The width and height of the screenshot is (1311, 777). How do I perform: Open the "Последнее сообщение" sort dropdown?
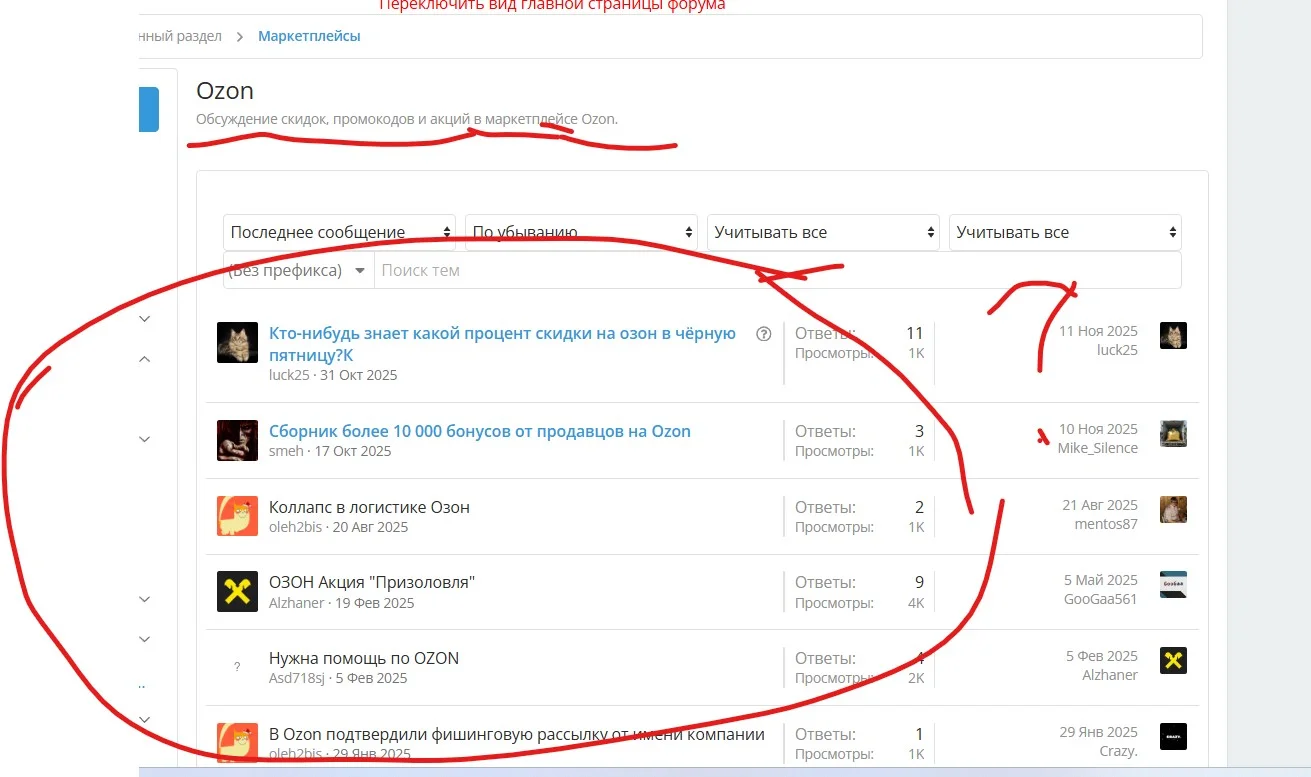point(339,232)
